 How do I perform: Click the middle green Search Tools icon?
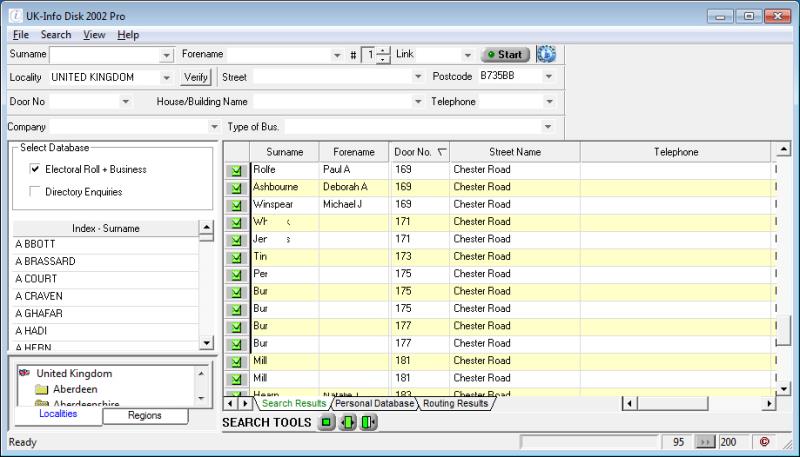pyautogui.click(x=348, y=423)
